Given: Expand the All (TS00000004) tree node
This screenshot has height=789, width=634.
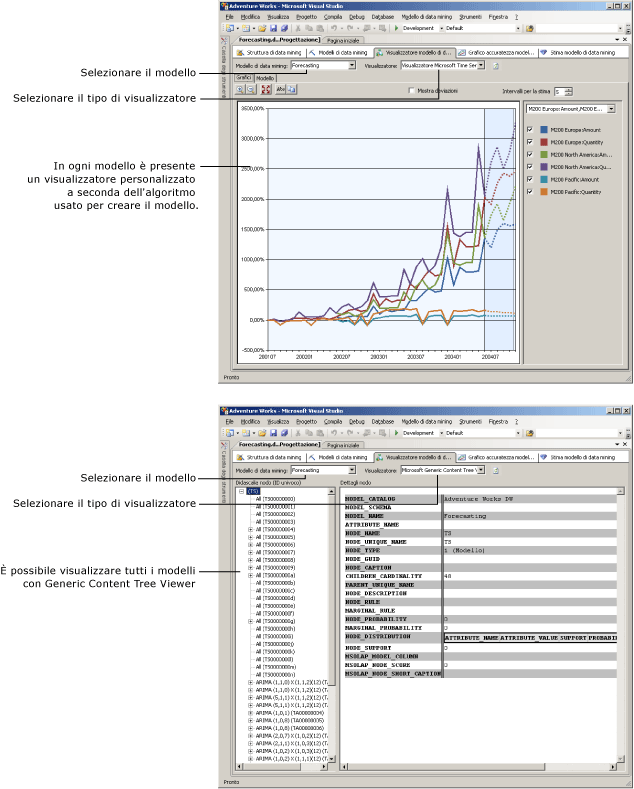Looking at the screenshot, I should pos(250,529).
